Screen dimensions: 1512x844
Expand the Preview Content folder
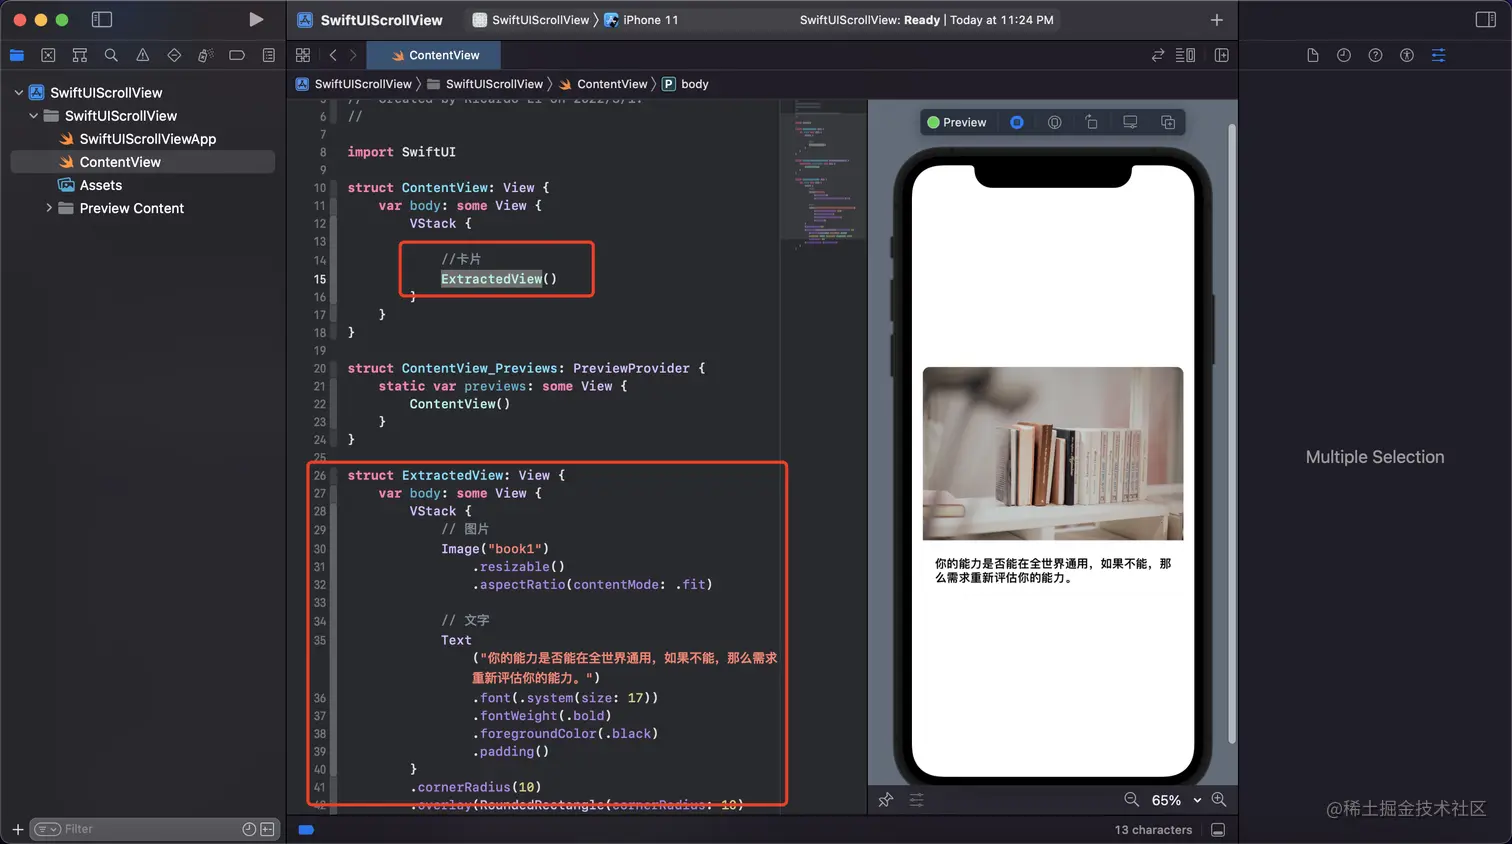[49, 208]
